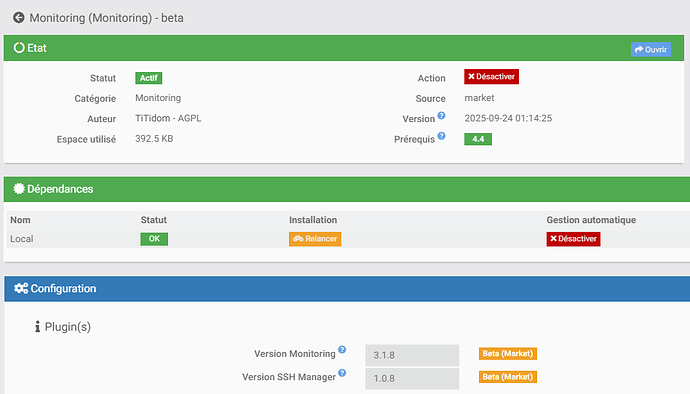This screenshot has width=690, height=394.
Task: Relaunch the Local dependency installation
Action: click(315, 239)
